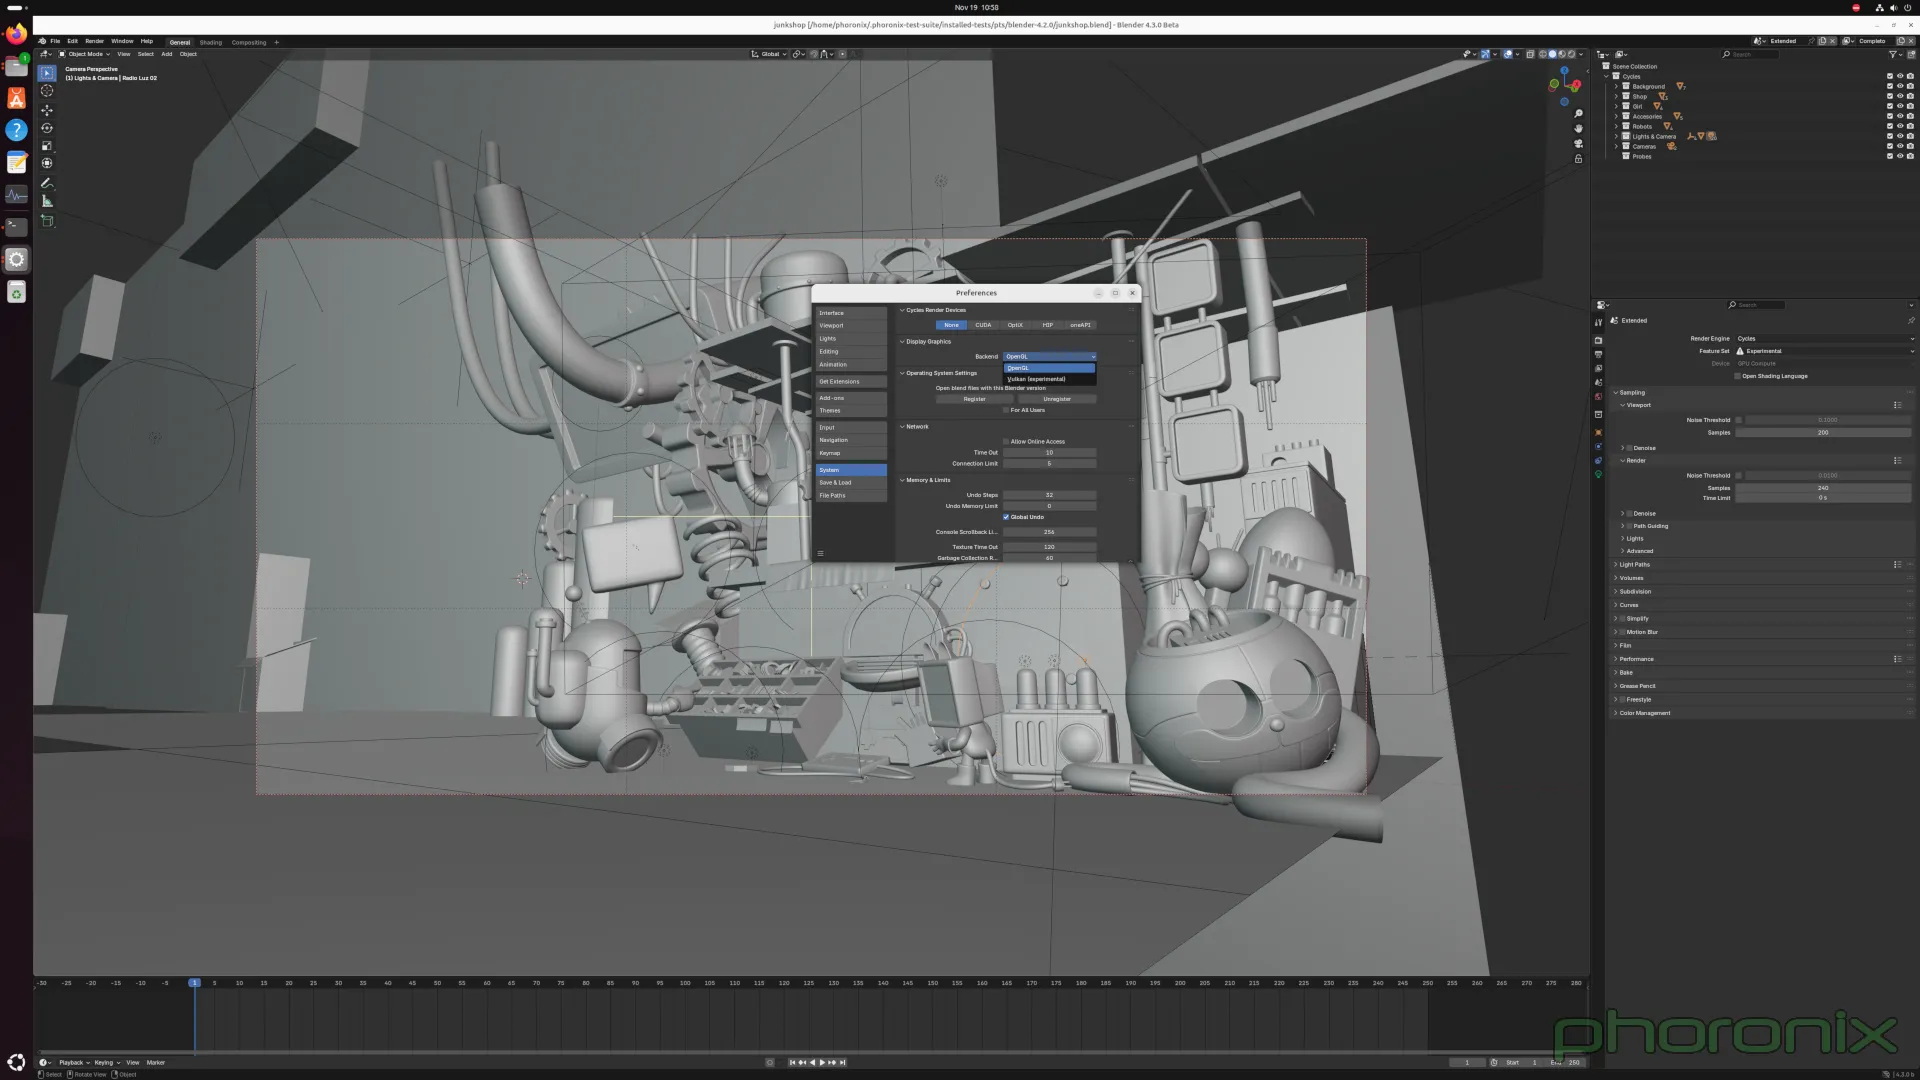Image resolution: width=1920 pixels, height=1080 pixels.
Task: Click the 3D cursor tool icon
Action: pos(47,90)
